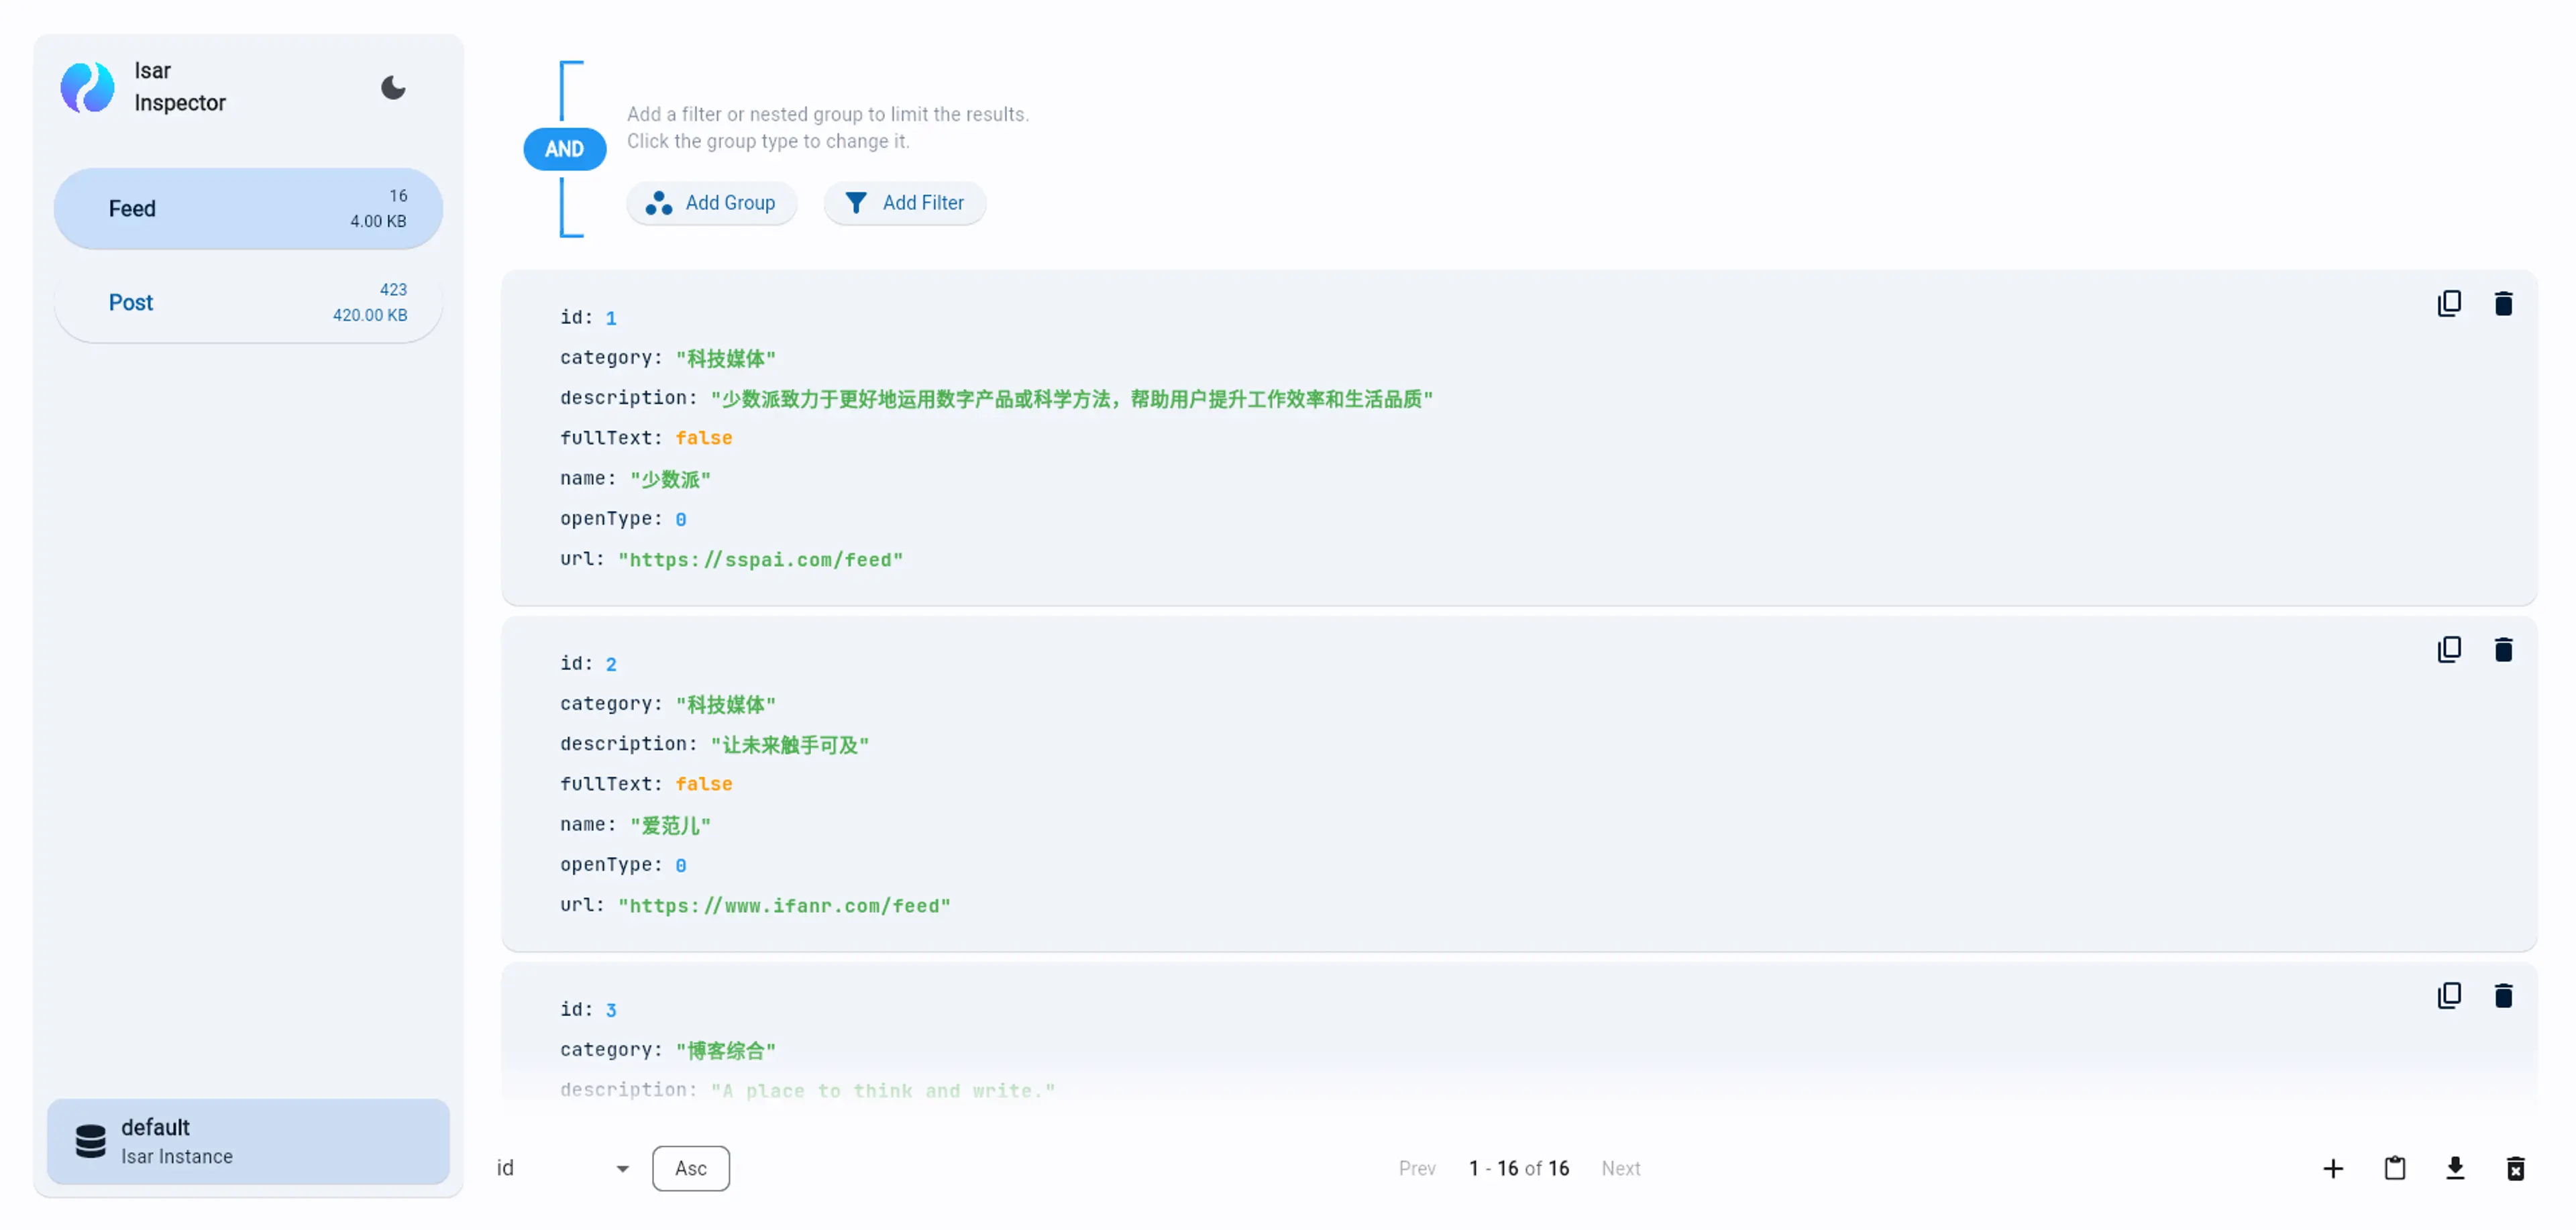
Task: Click Add Group button
Action: pos(711,203)
